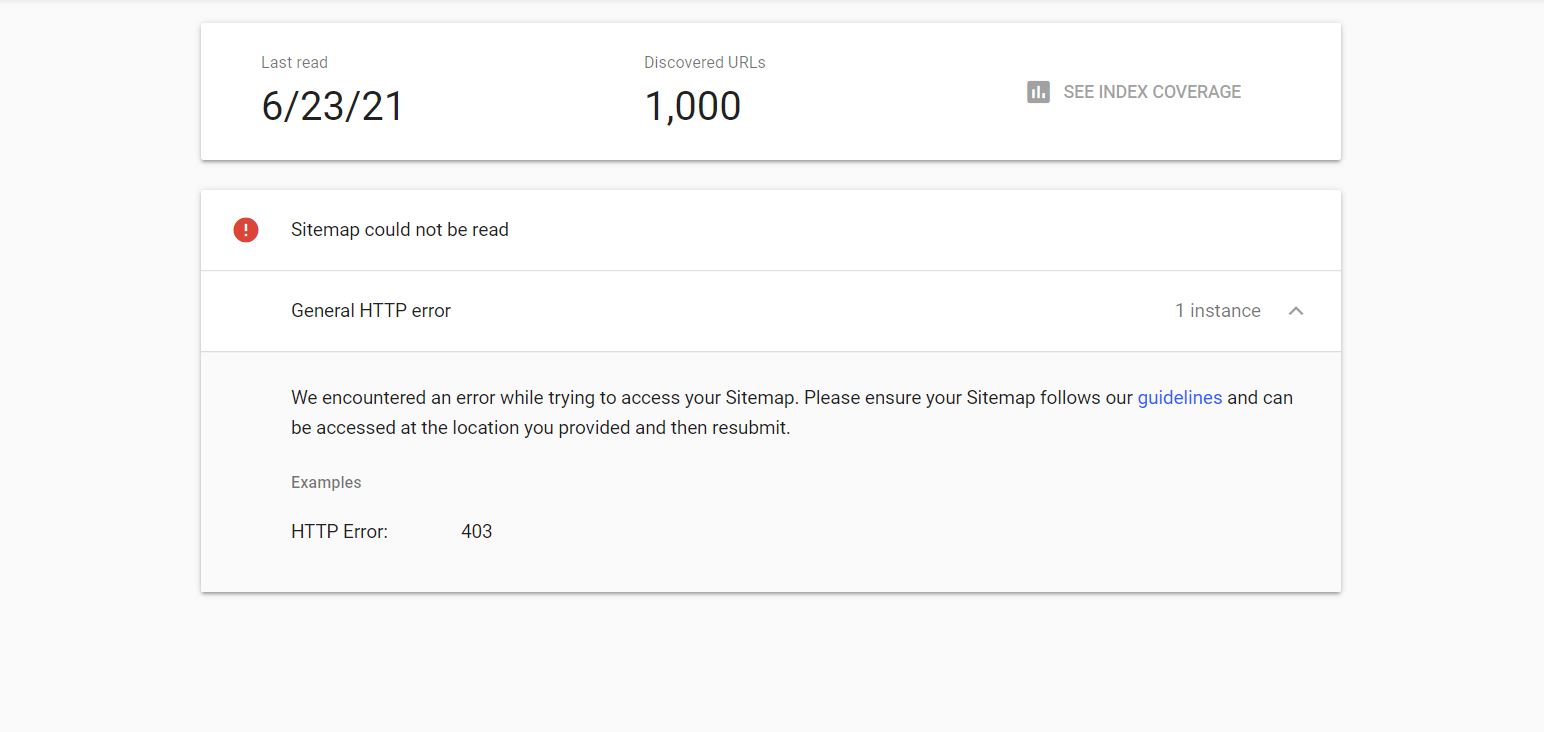Click the 'HTTP Error:' label
The width and height of the screenshot is (1544, 732).
(x=340, y=531)
